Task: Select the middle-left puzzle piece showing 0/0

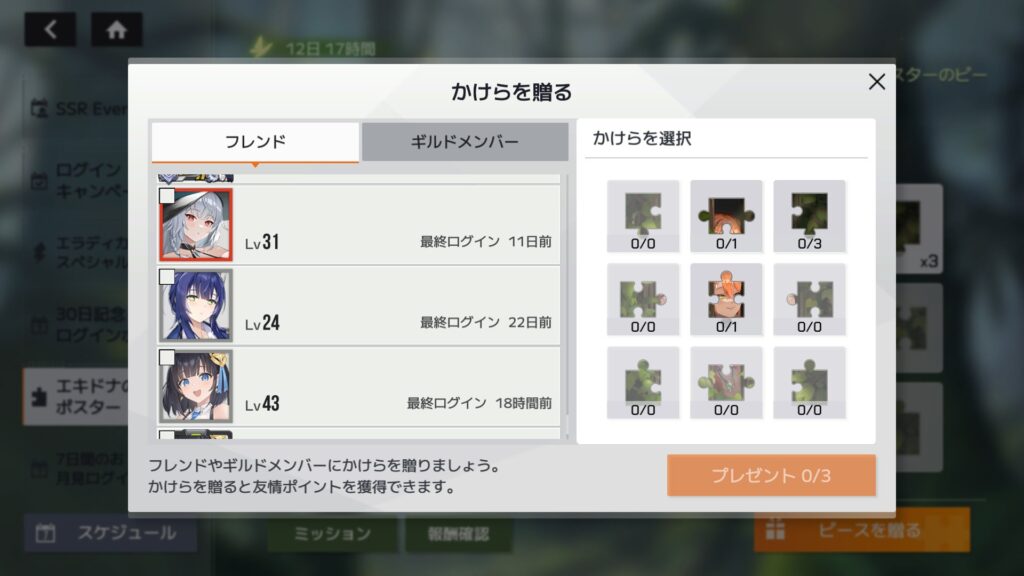Action: tap(643, 300)
